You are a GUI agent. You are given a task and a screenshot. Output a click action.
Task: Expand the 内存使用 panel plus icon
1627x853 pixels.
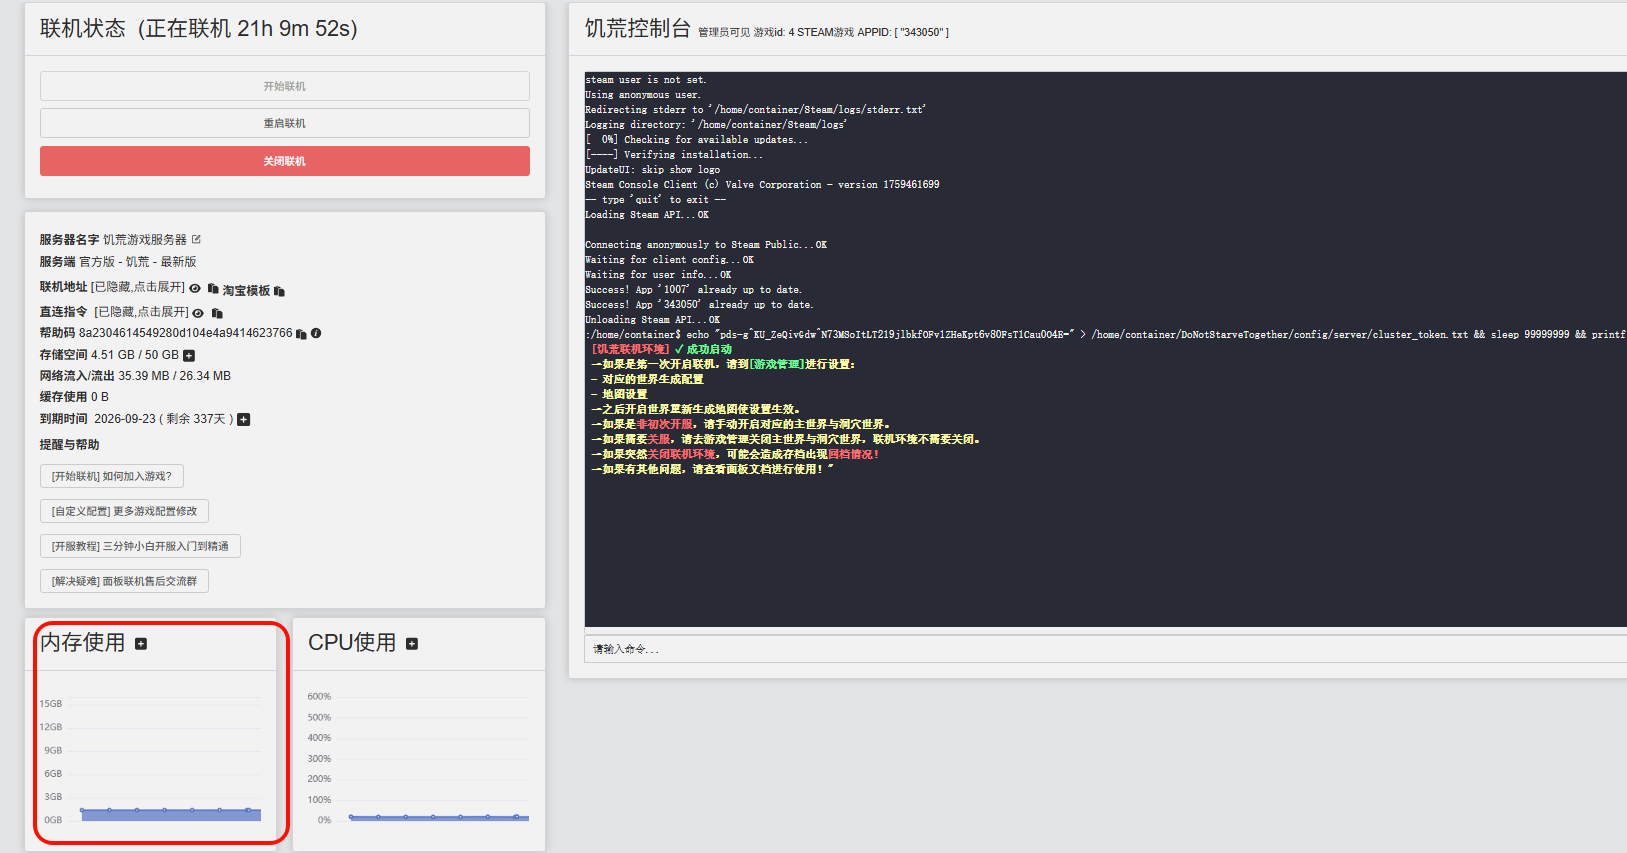pyautogui.click(x=141, y=644)
